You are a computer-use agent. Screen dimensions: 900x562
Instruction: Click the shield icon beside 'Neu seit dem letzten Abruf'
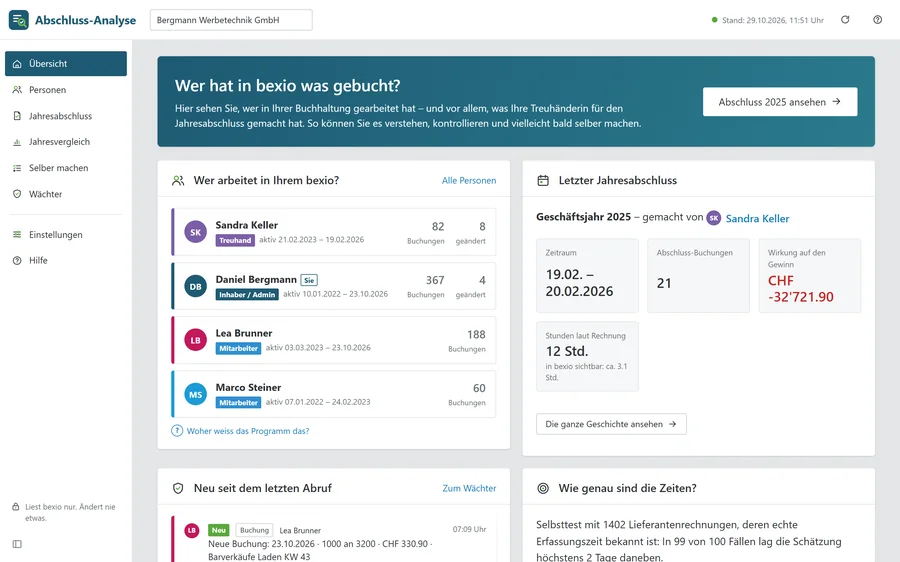[x=178, y=488]
